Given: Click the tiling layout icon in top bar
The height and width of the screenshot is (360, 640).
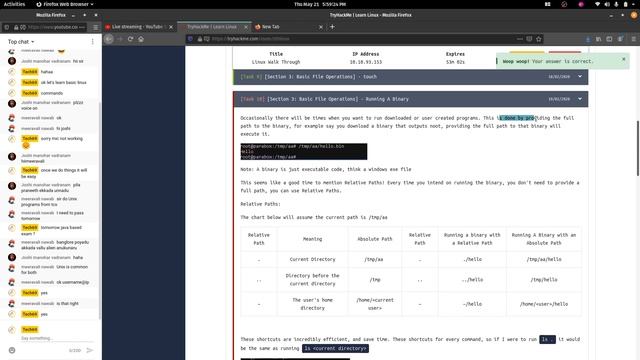Looking at the screenshot, I should pos(548,4).
